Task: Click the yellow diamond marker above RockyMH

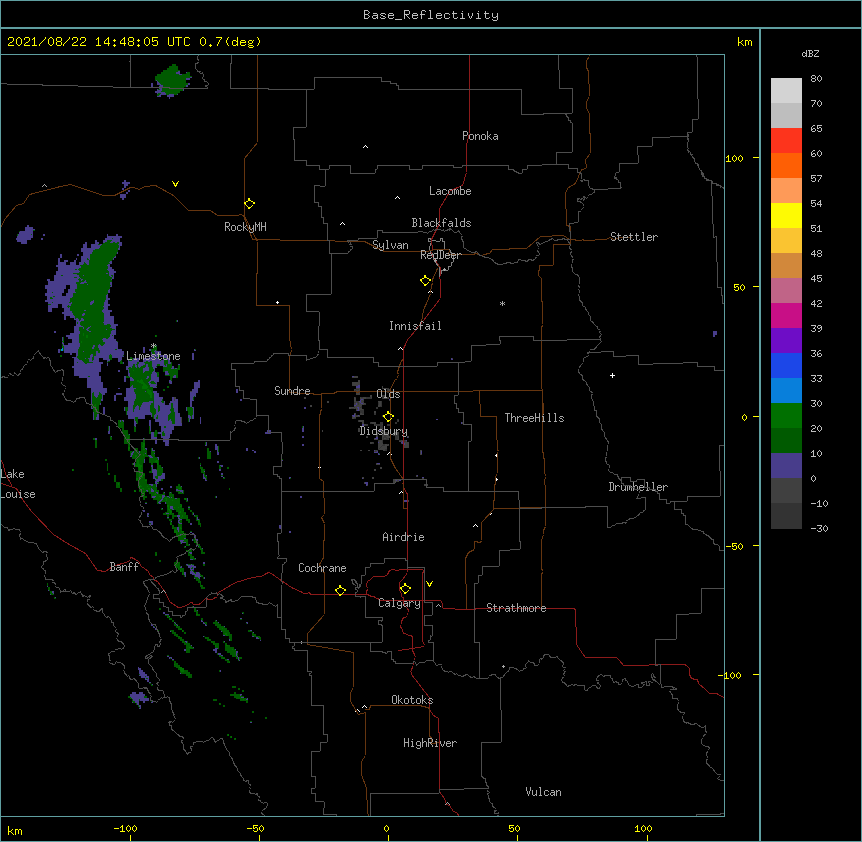Action: coord(250,204)
